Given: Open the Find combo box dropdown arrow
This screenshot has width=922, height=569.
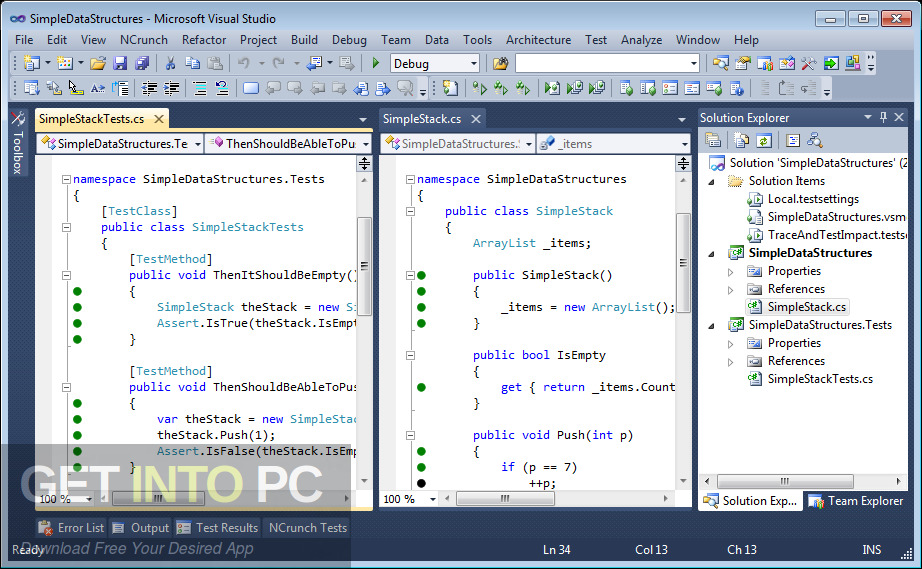Looking at the screenshot, I should click(x=694, y=63).
